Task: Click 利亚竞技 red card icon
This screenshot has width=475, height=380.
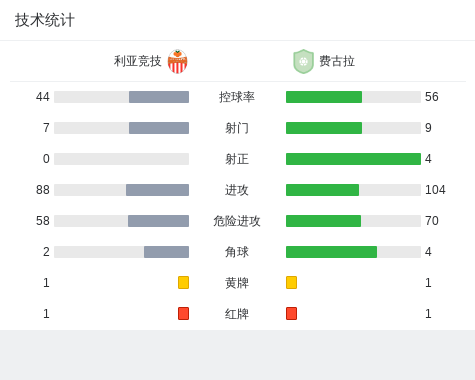Action: 183,313
